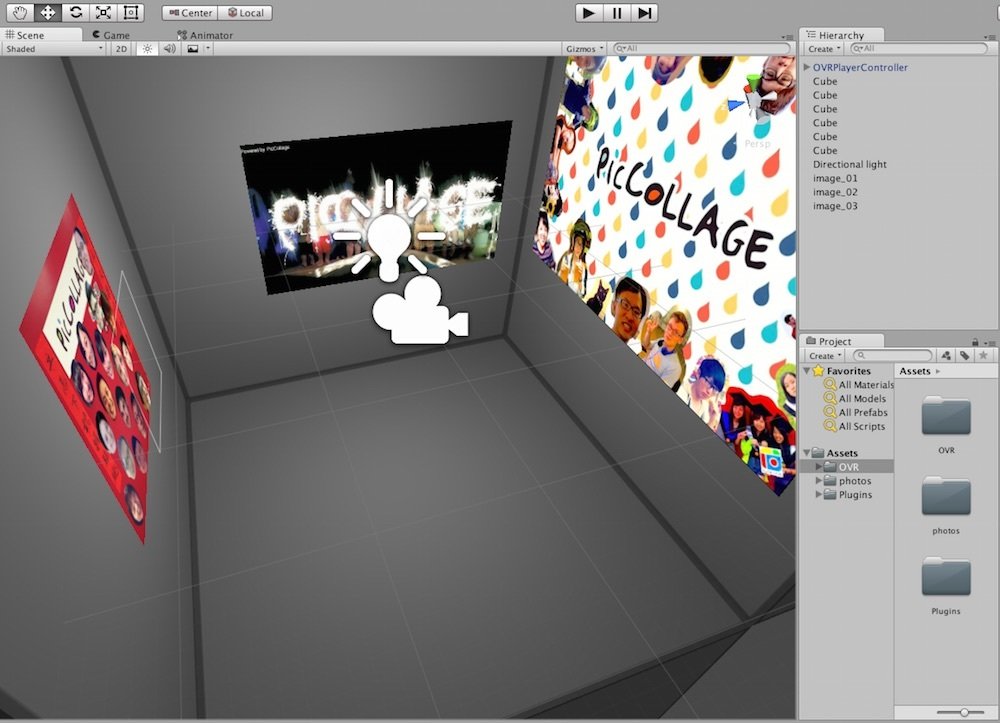
Task: Click the Project search field
Action: click(893, 355)
